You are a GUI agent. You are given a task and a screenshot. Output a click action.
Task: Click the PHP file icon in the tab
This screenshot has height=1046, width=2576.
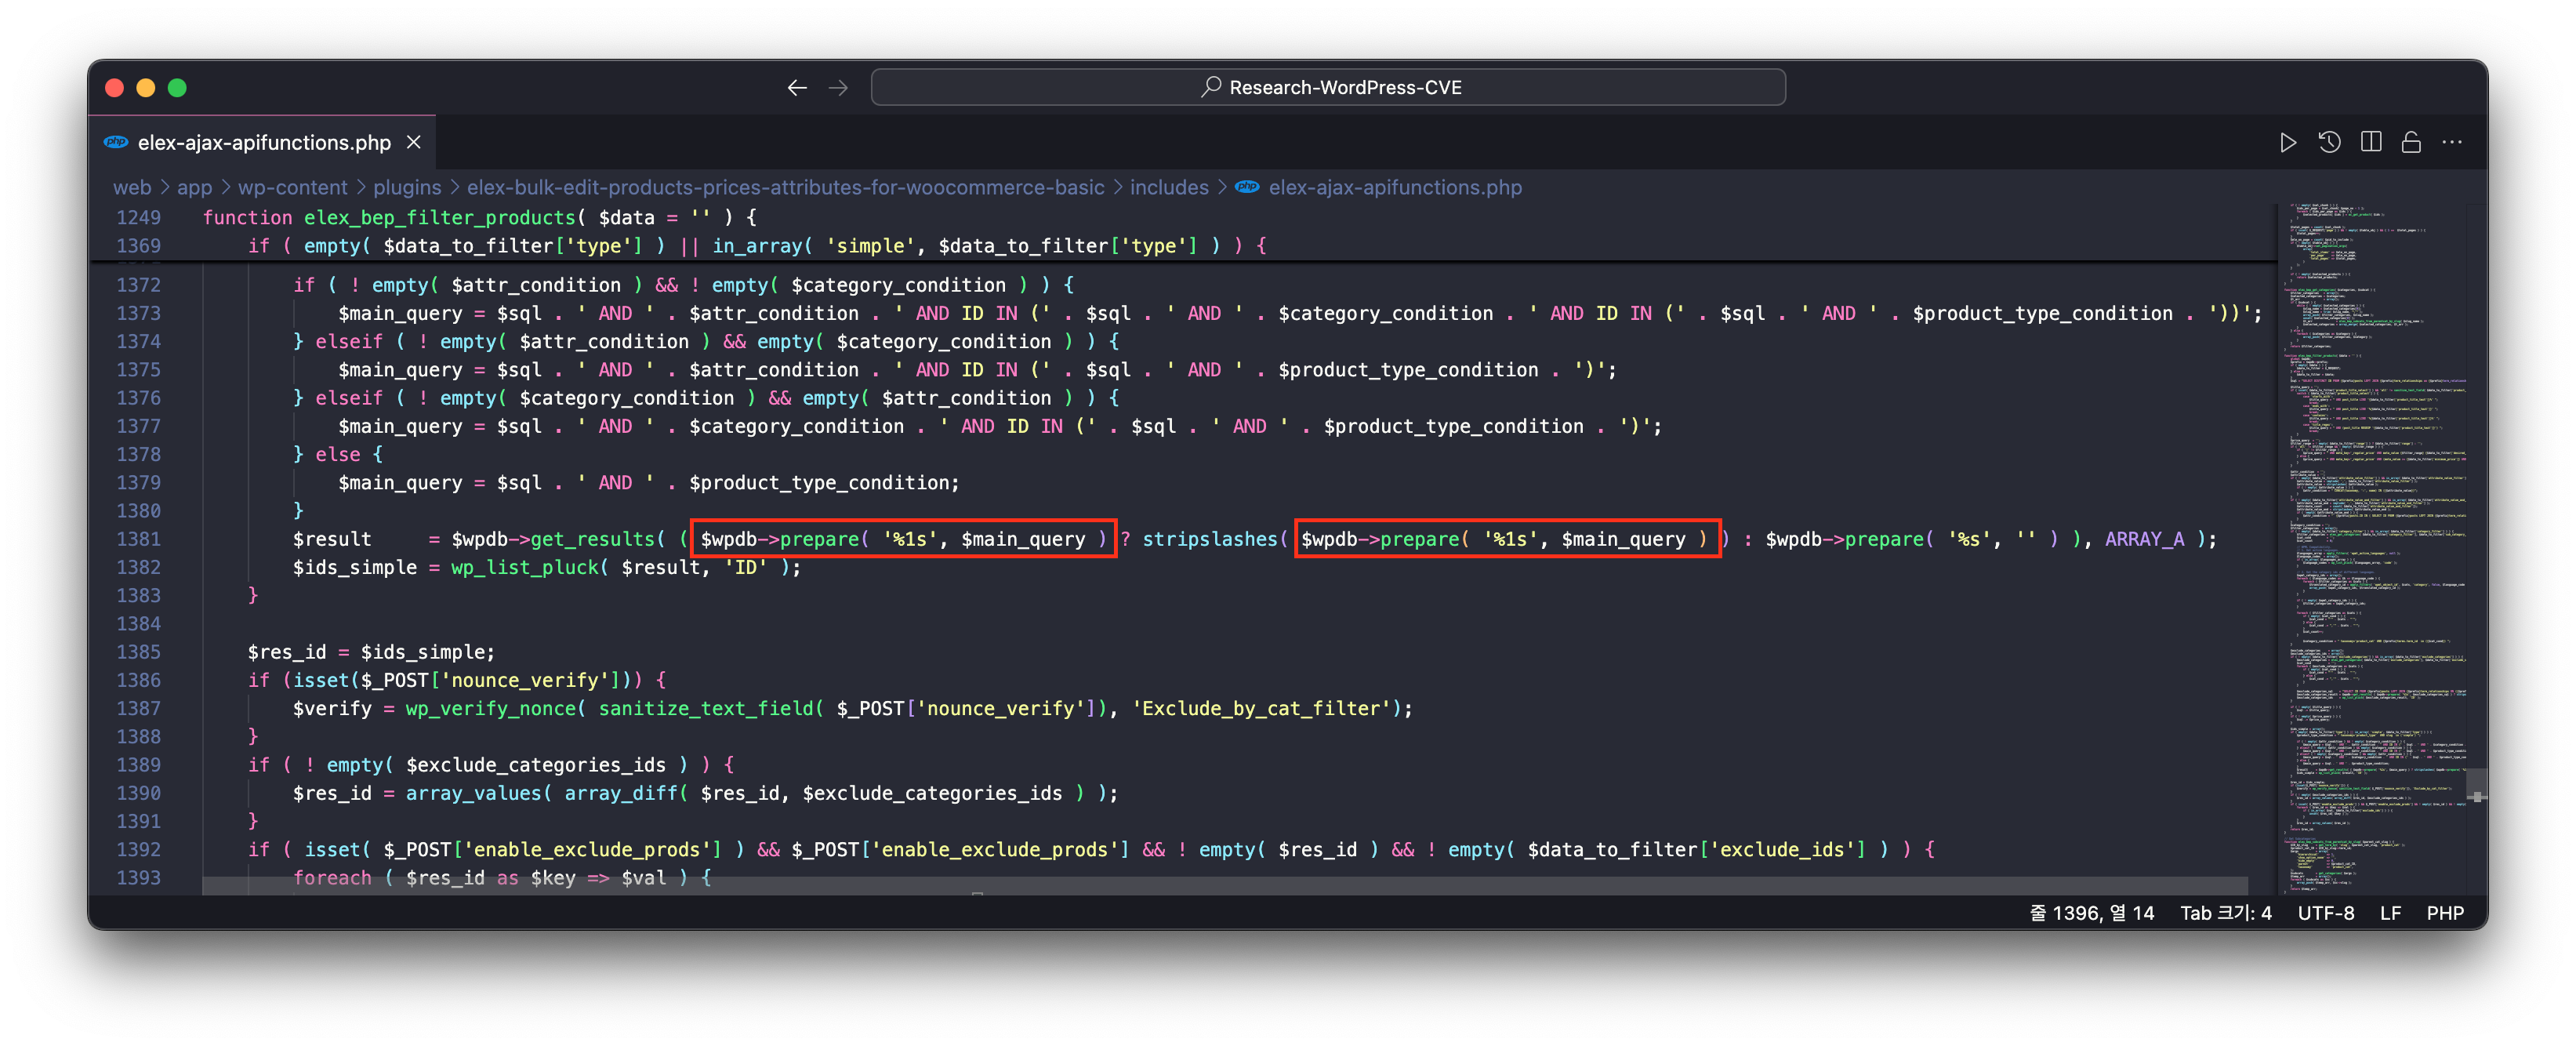pos(116,142)
